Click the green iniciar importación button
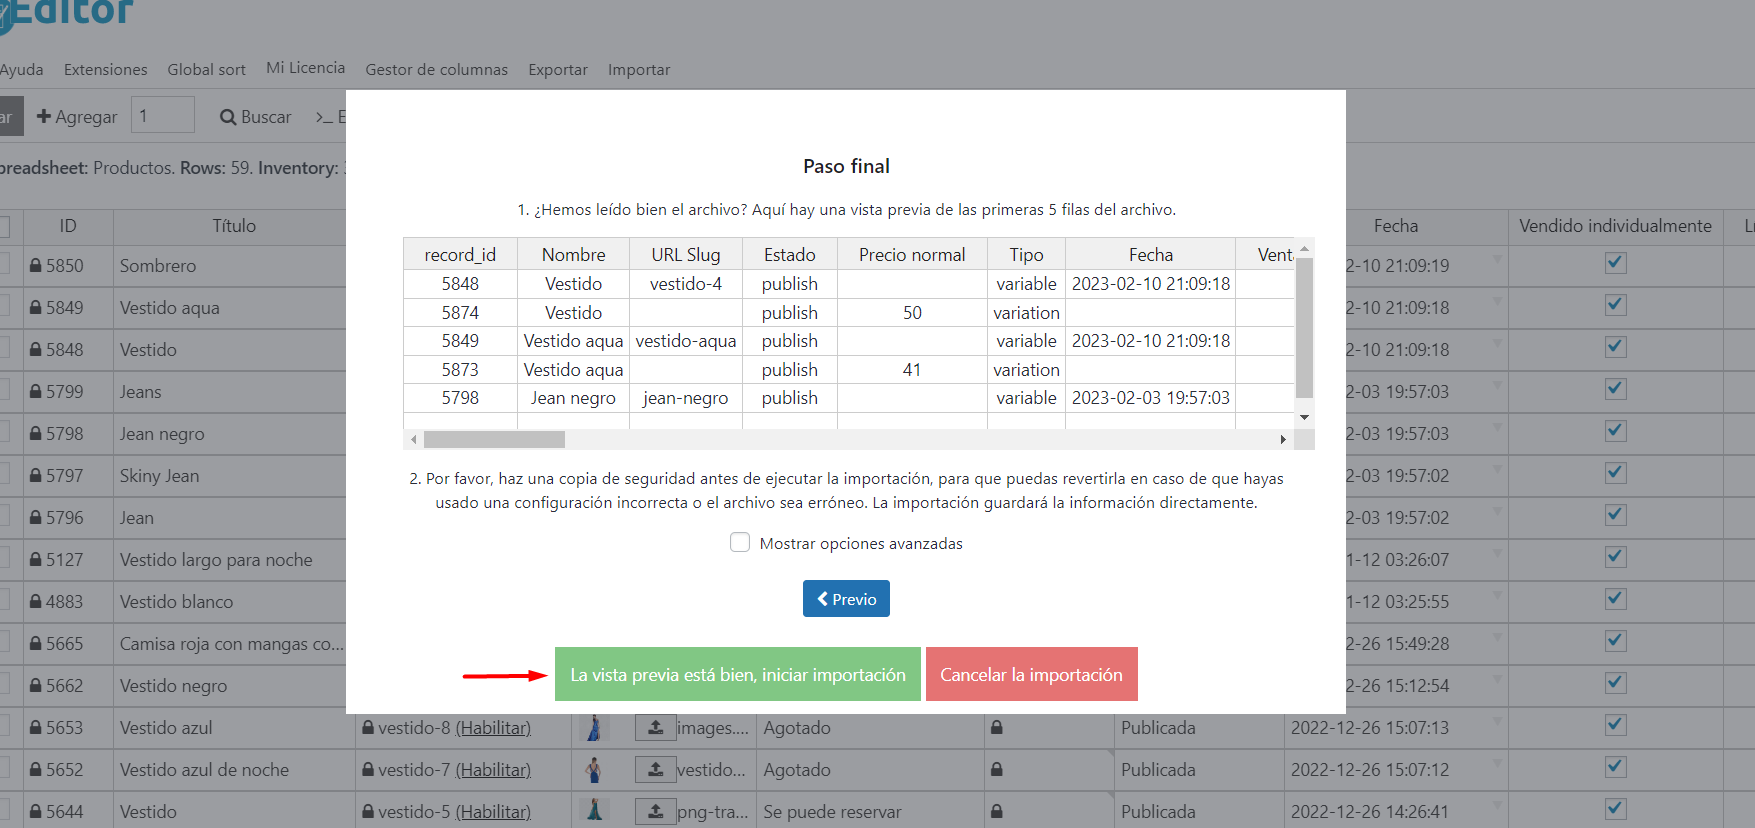 pos(737,675)
